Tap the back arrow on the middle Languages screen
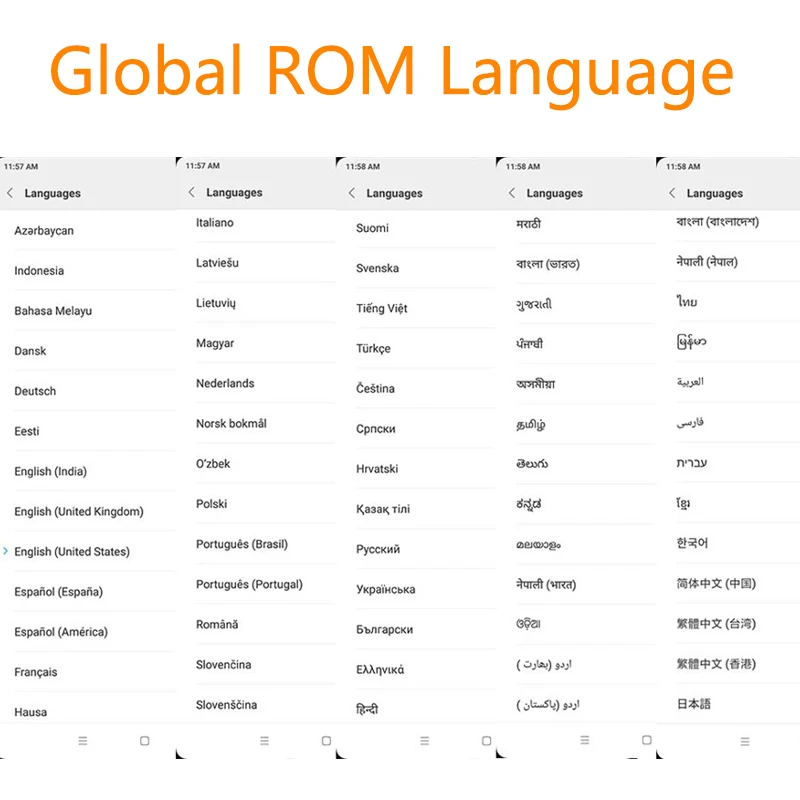The height and width of the screenshot is (800, 800). coord(351,192)
